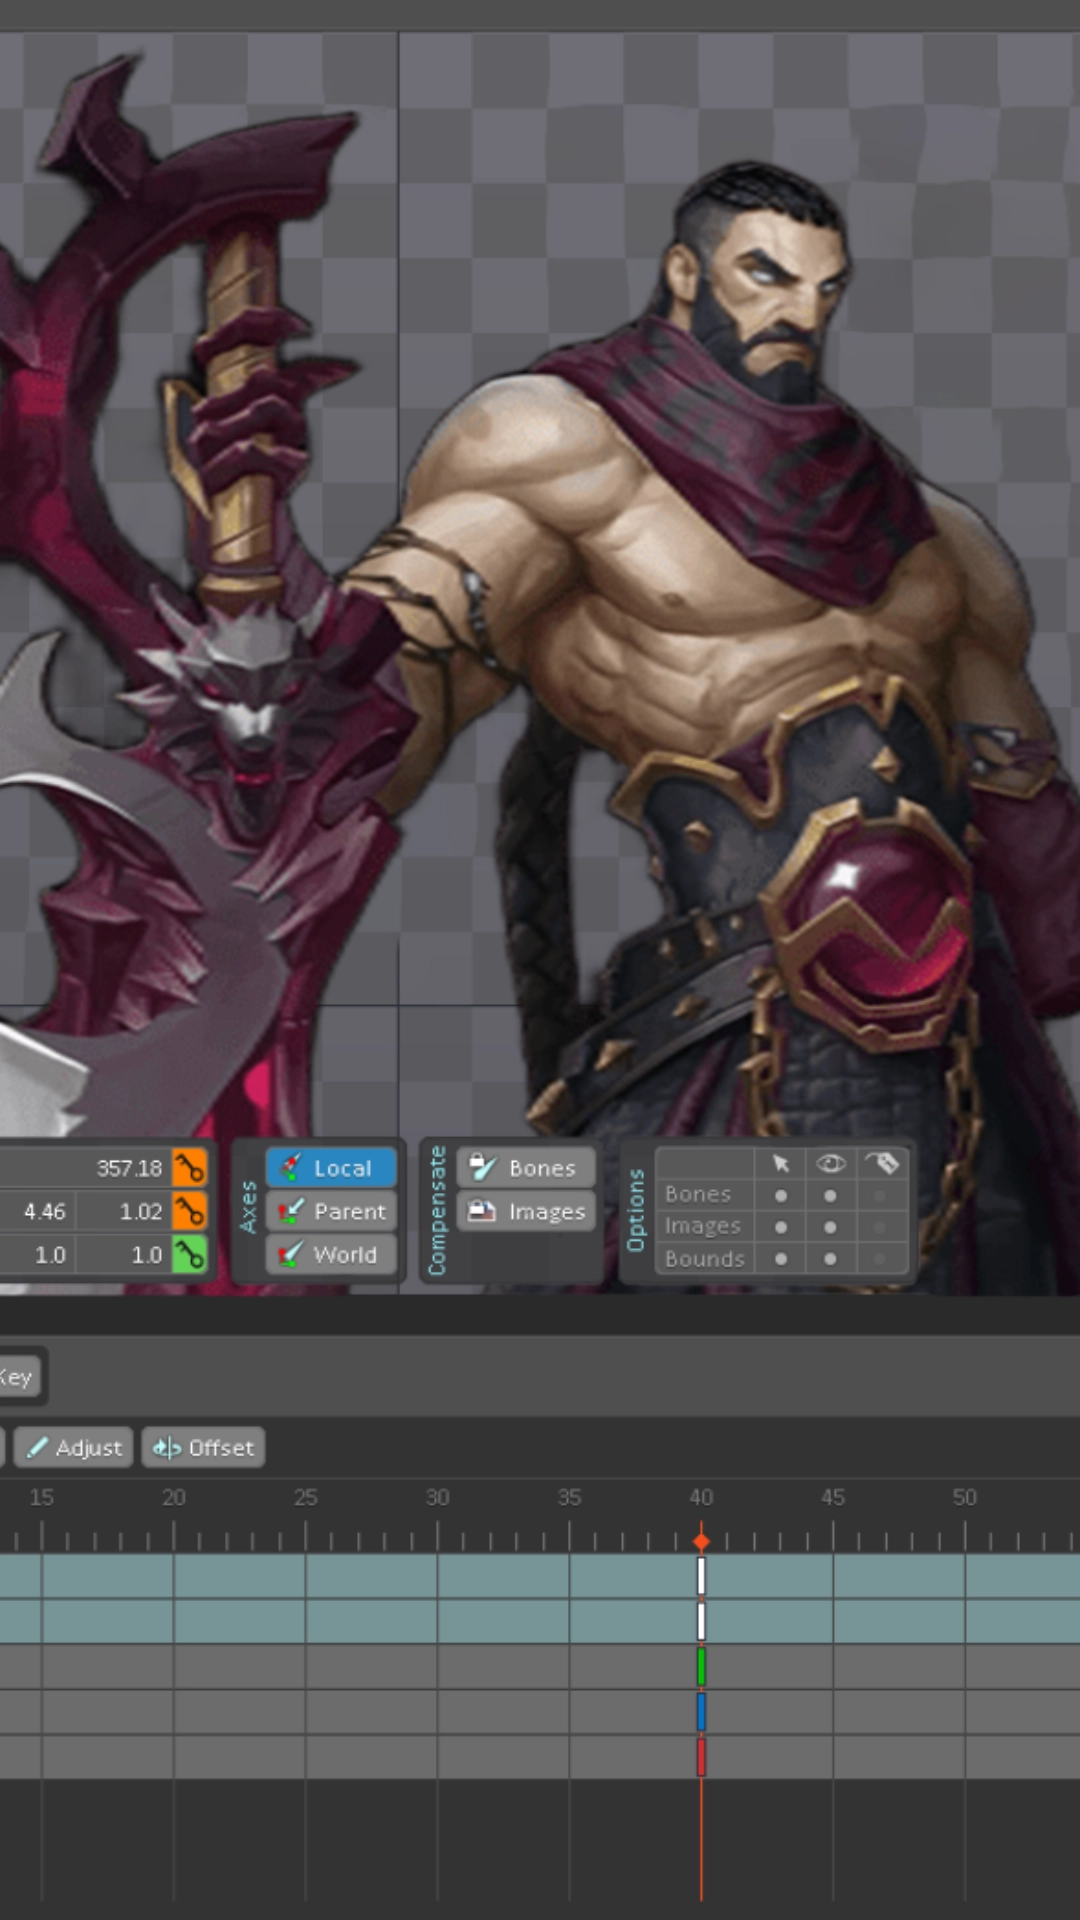Toggle Bounds selectable dot in Options
This screenshot has width=1080, height=1920.
point(781,1259)
